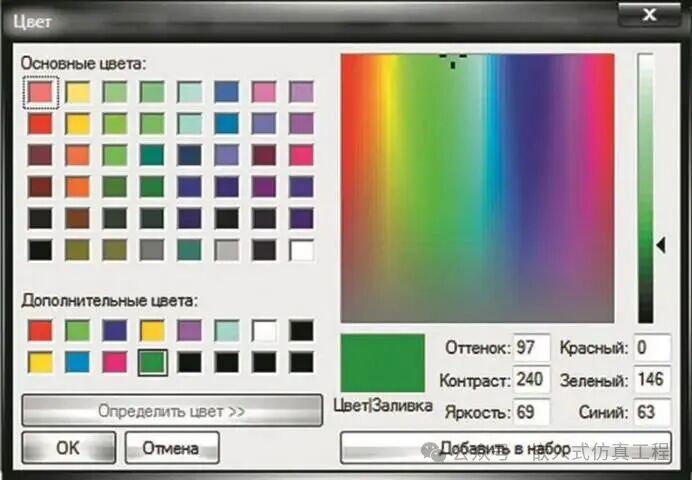This screenshot has height=480, width=692.
Task: Select the cyan-blue swatch in second basic row
Action: pyautogui.click(x=227, y=124)
